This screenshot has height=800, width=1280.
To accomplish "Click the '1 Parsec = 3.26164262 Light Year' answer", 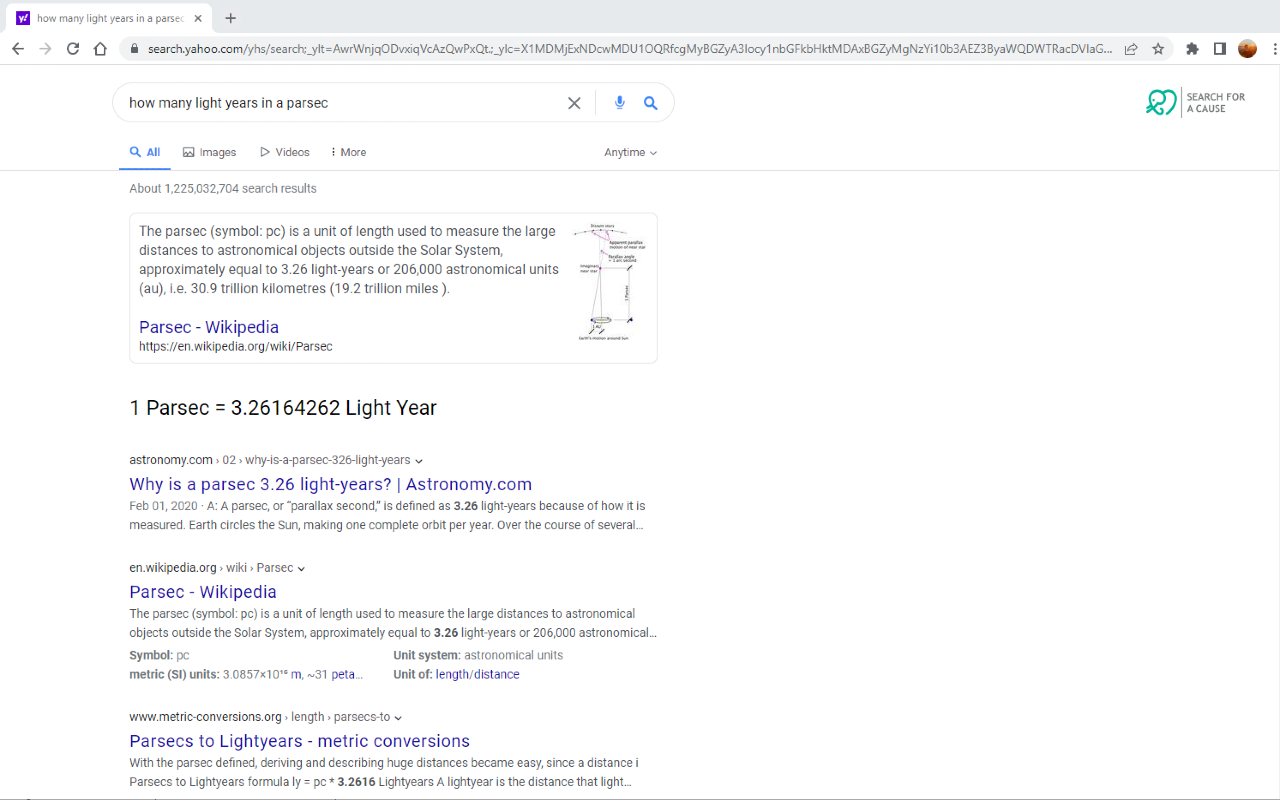I will click(x=283, y=408).
